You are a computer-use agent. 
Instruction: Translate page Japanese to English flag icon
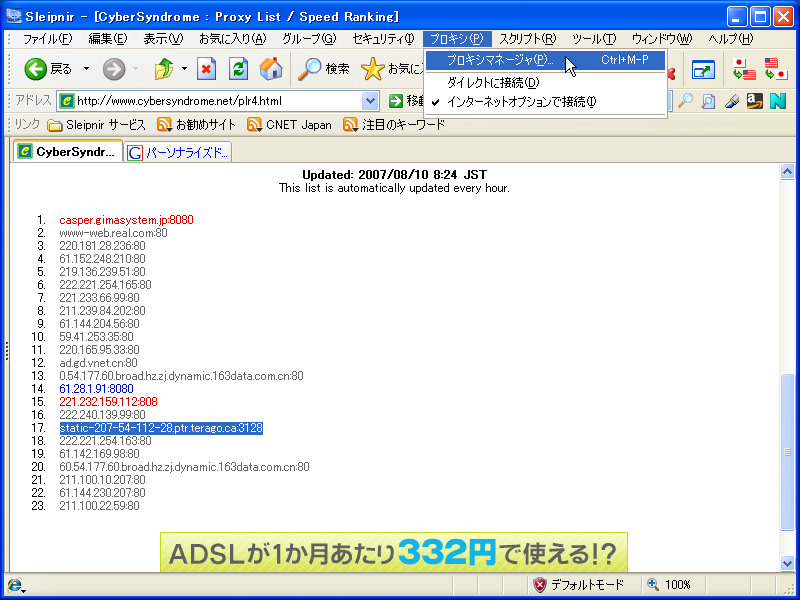pos(744,69)
